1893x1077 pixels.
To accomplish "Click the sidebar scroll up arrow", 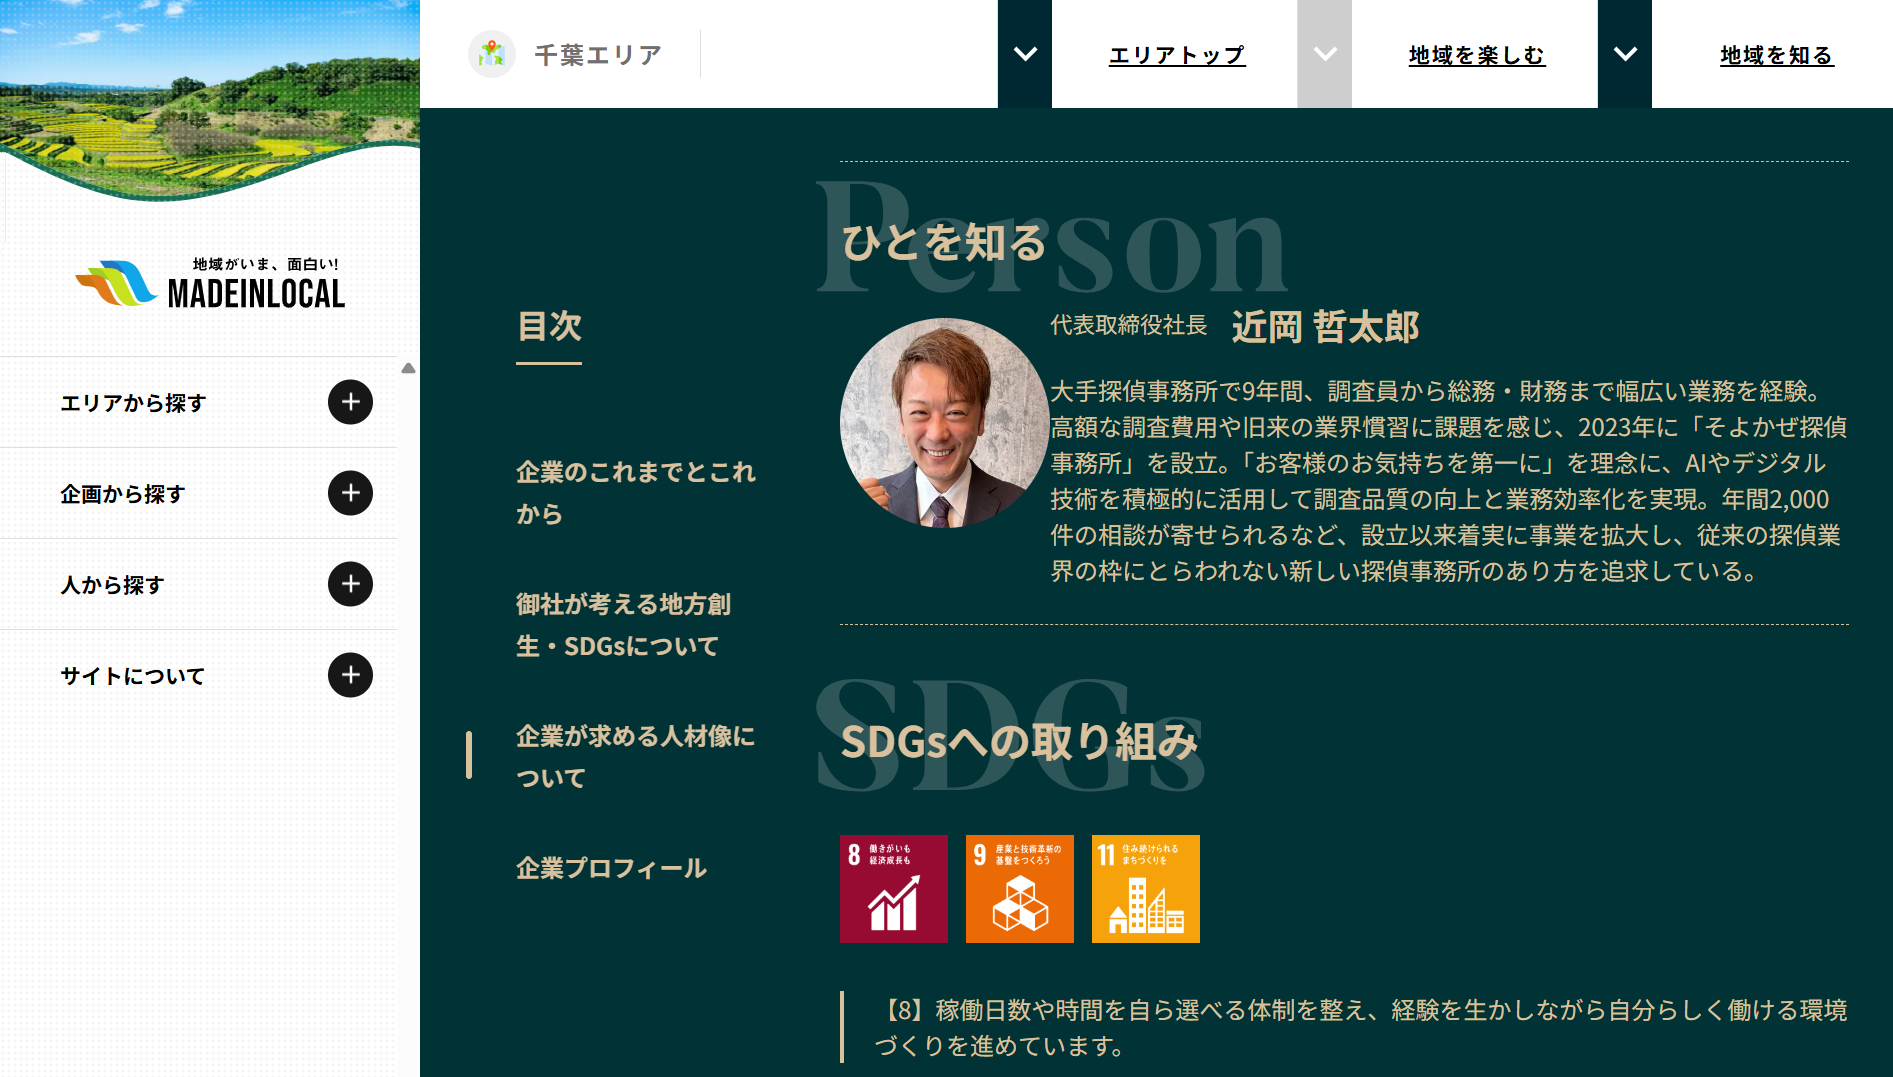I will pos(408,368).
